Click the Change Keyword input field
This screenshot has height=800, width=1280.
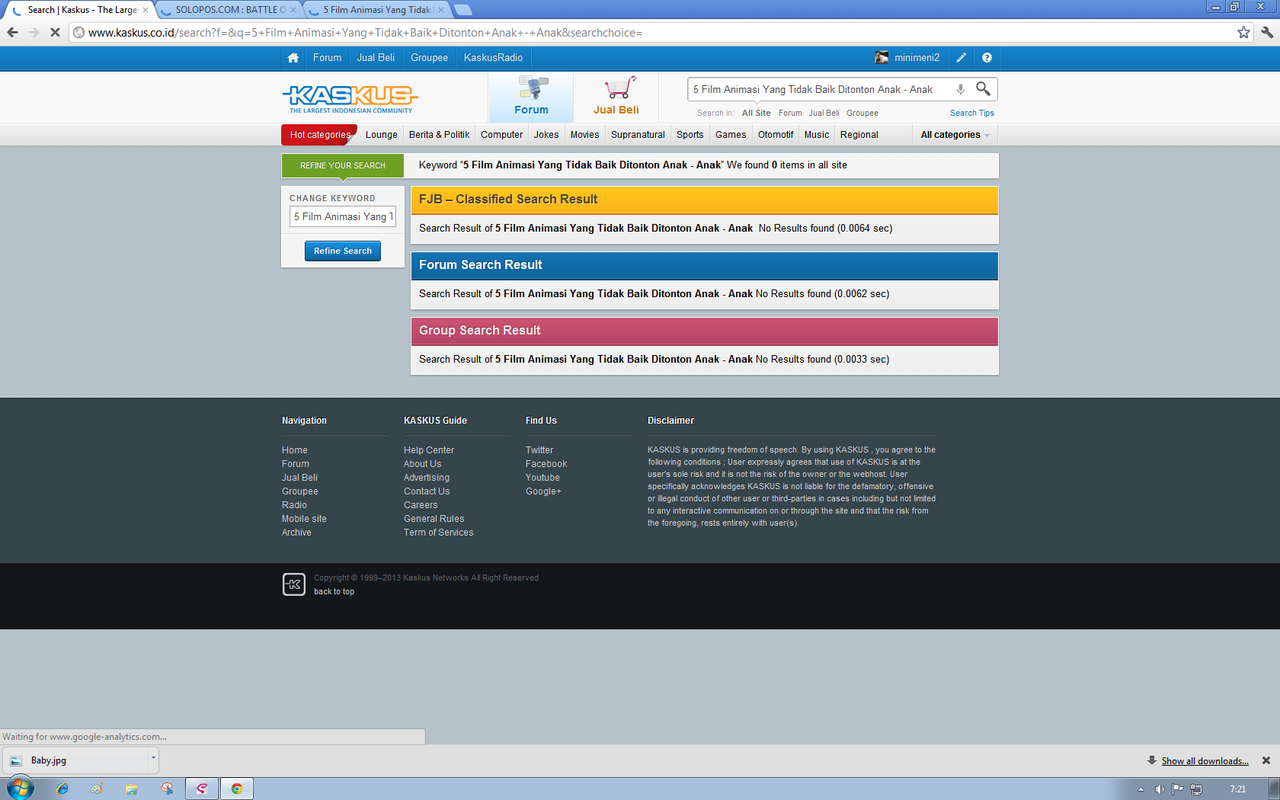343,216
